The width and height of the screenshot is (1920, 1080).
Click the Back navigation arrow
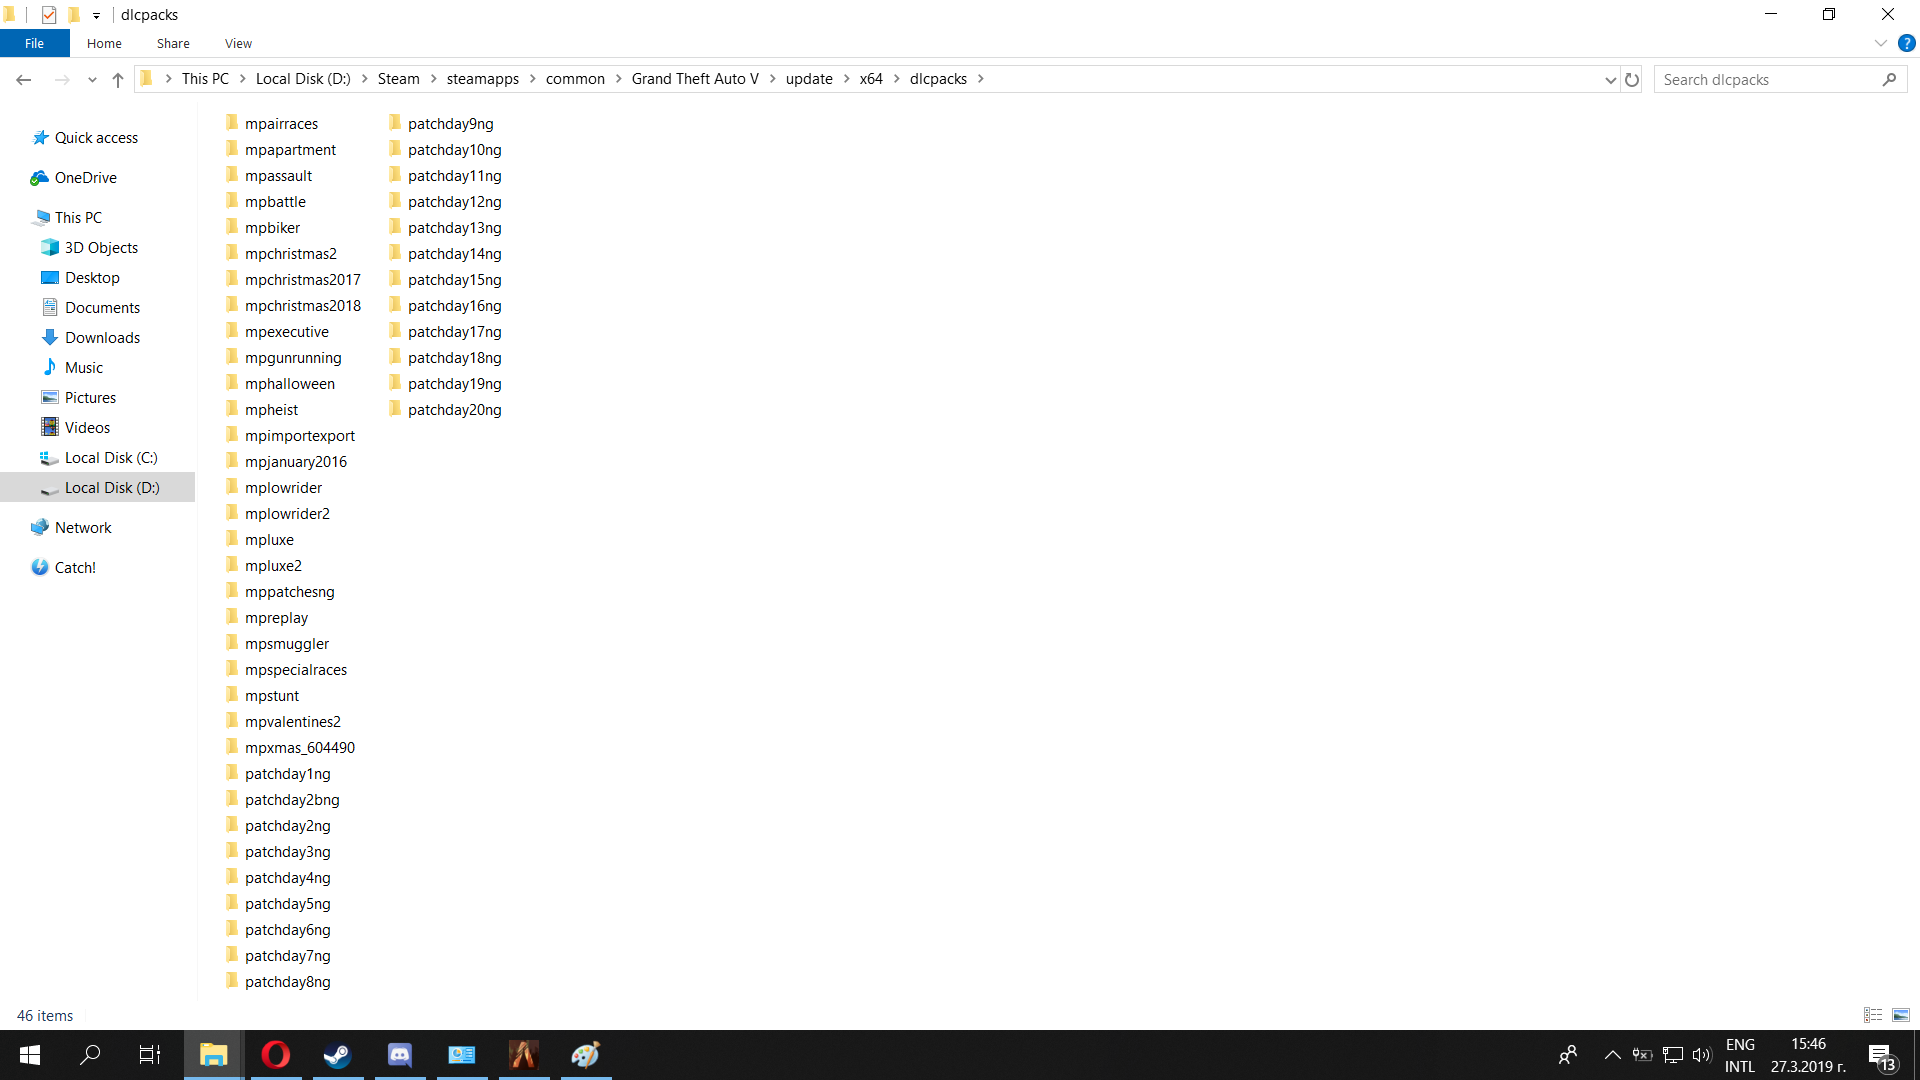(x=24, y=80)
